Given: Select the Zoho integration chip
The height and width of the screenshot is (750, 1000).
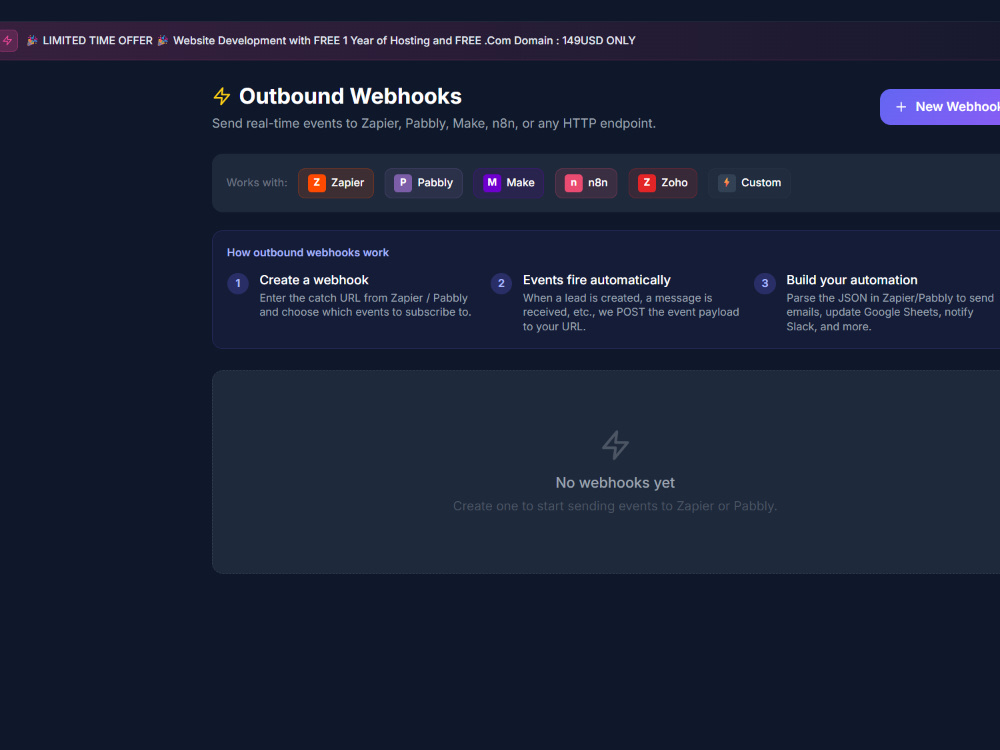Looking at the screenshot, I should coord(663,183).
